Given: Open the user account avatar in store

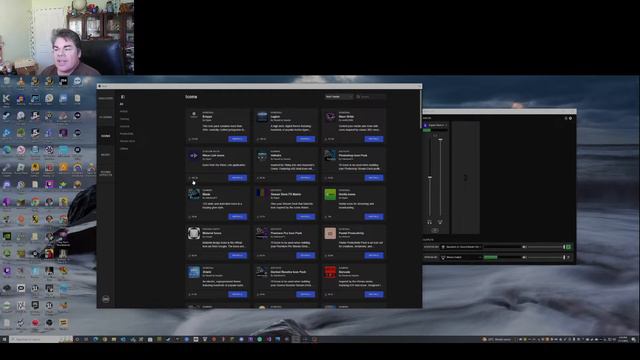Looking at the screenshot, I should coord(106,299).
